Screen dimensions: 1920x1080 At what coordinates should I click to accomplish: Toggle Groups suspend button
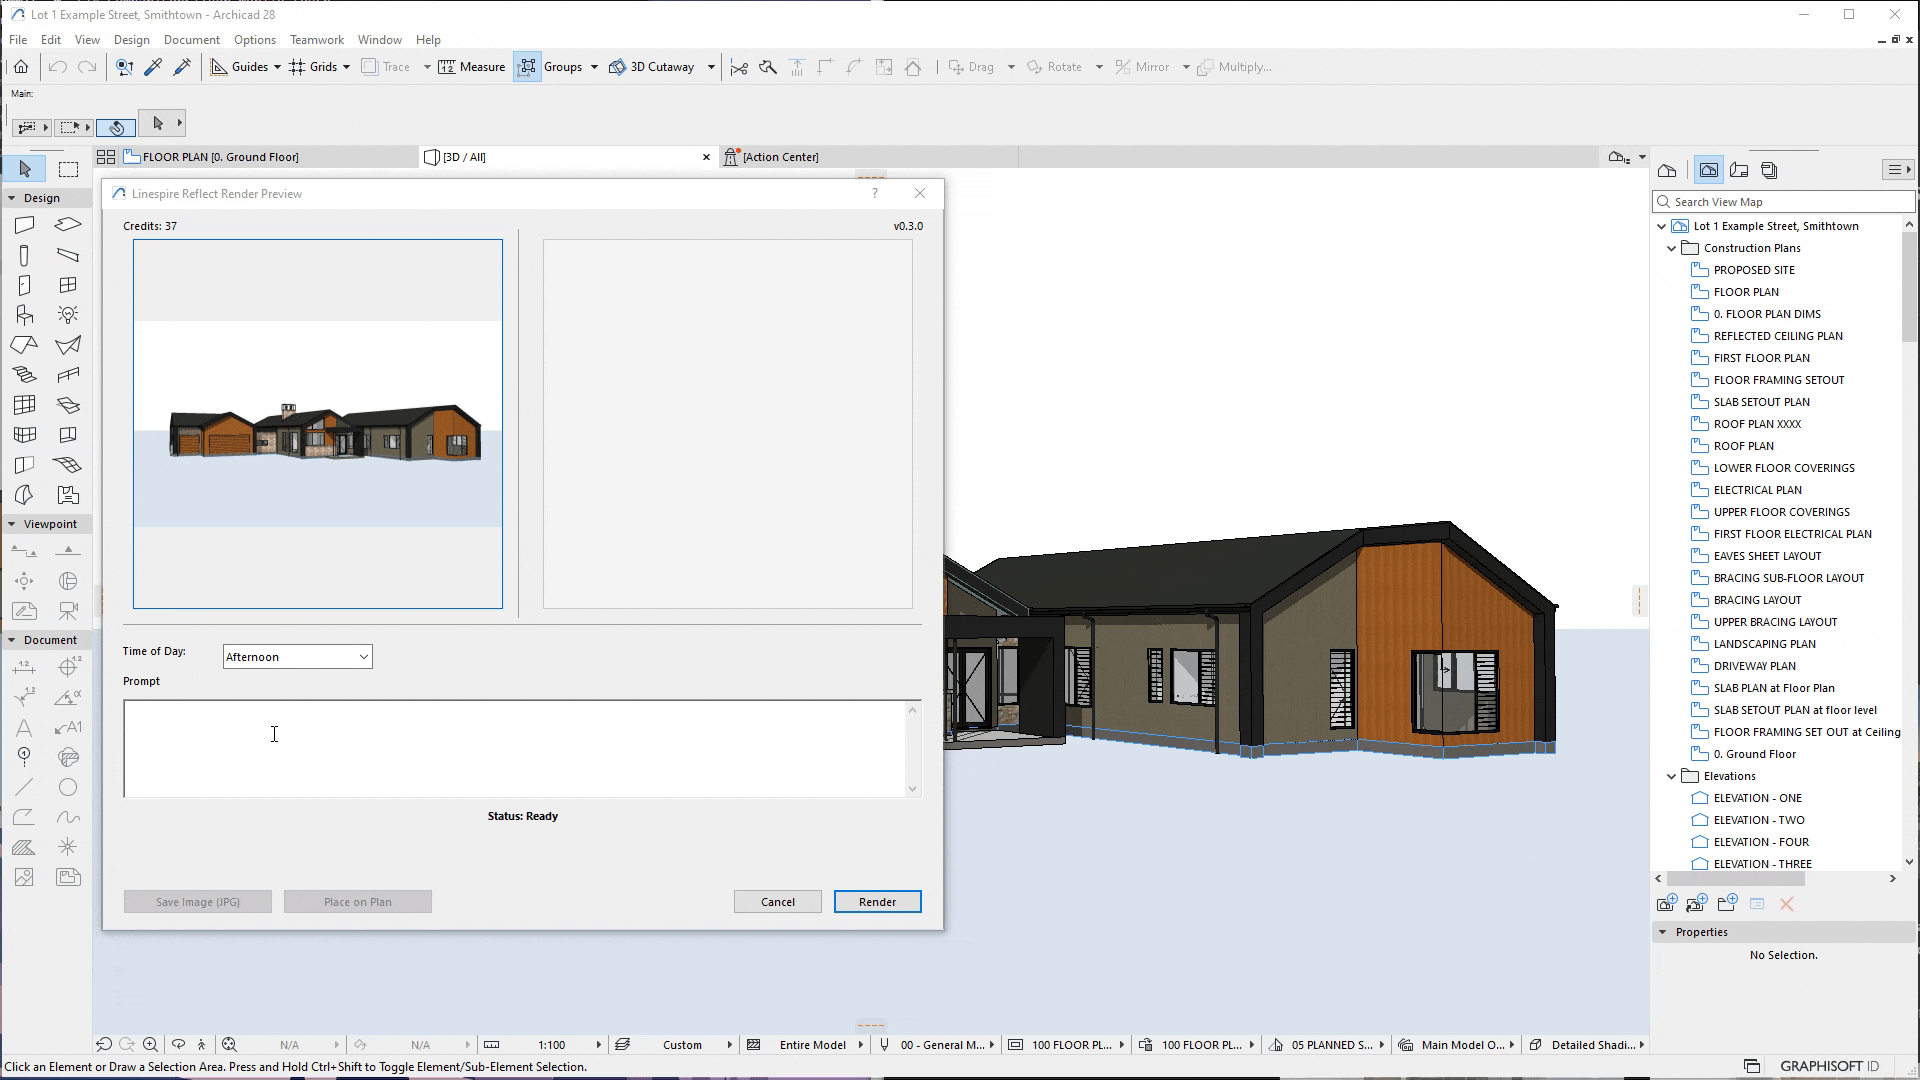(x=527, y=67)
